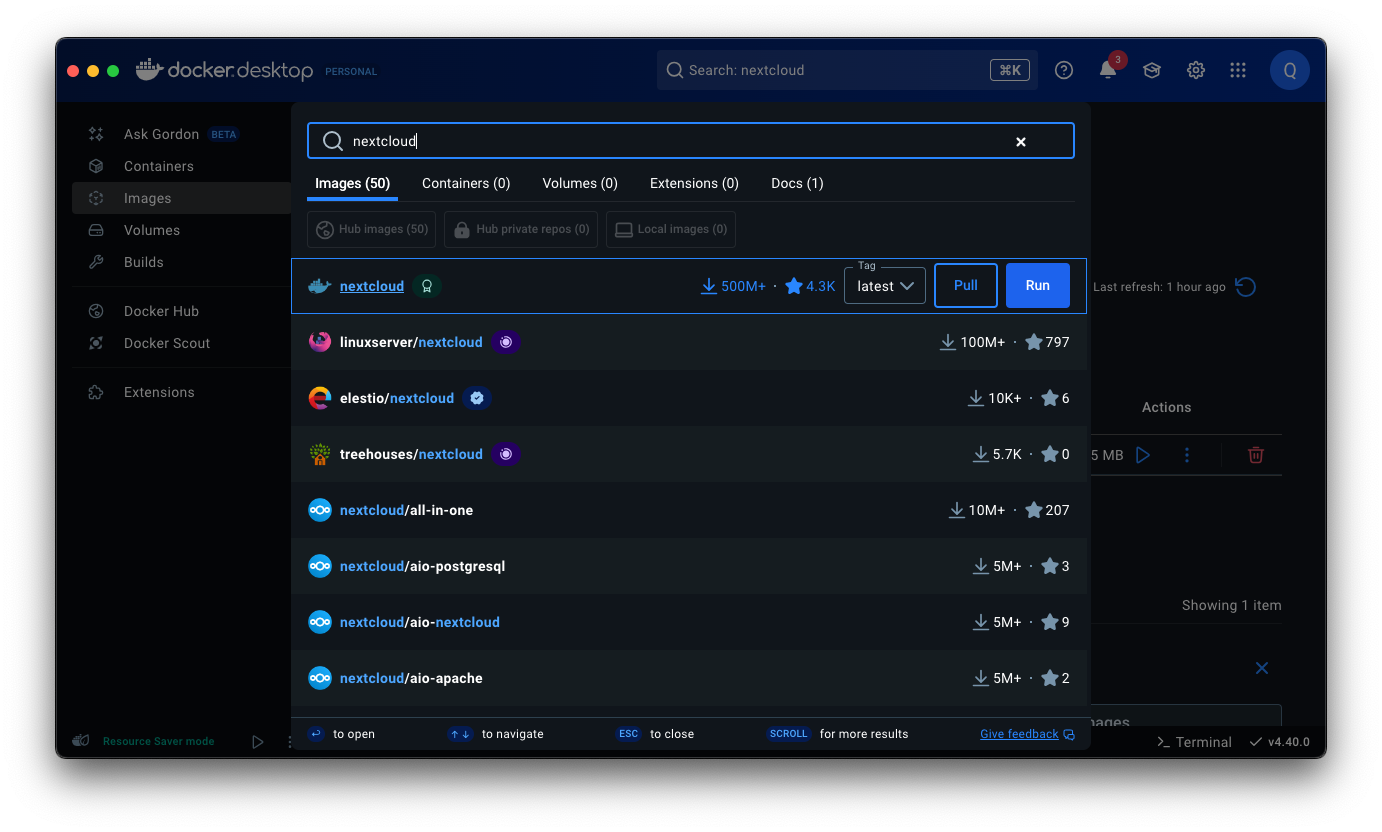Dismiss the panel with the blue X
Screen dimensions: 1382x832
pyautogui.click(x=1262, y=668)
